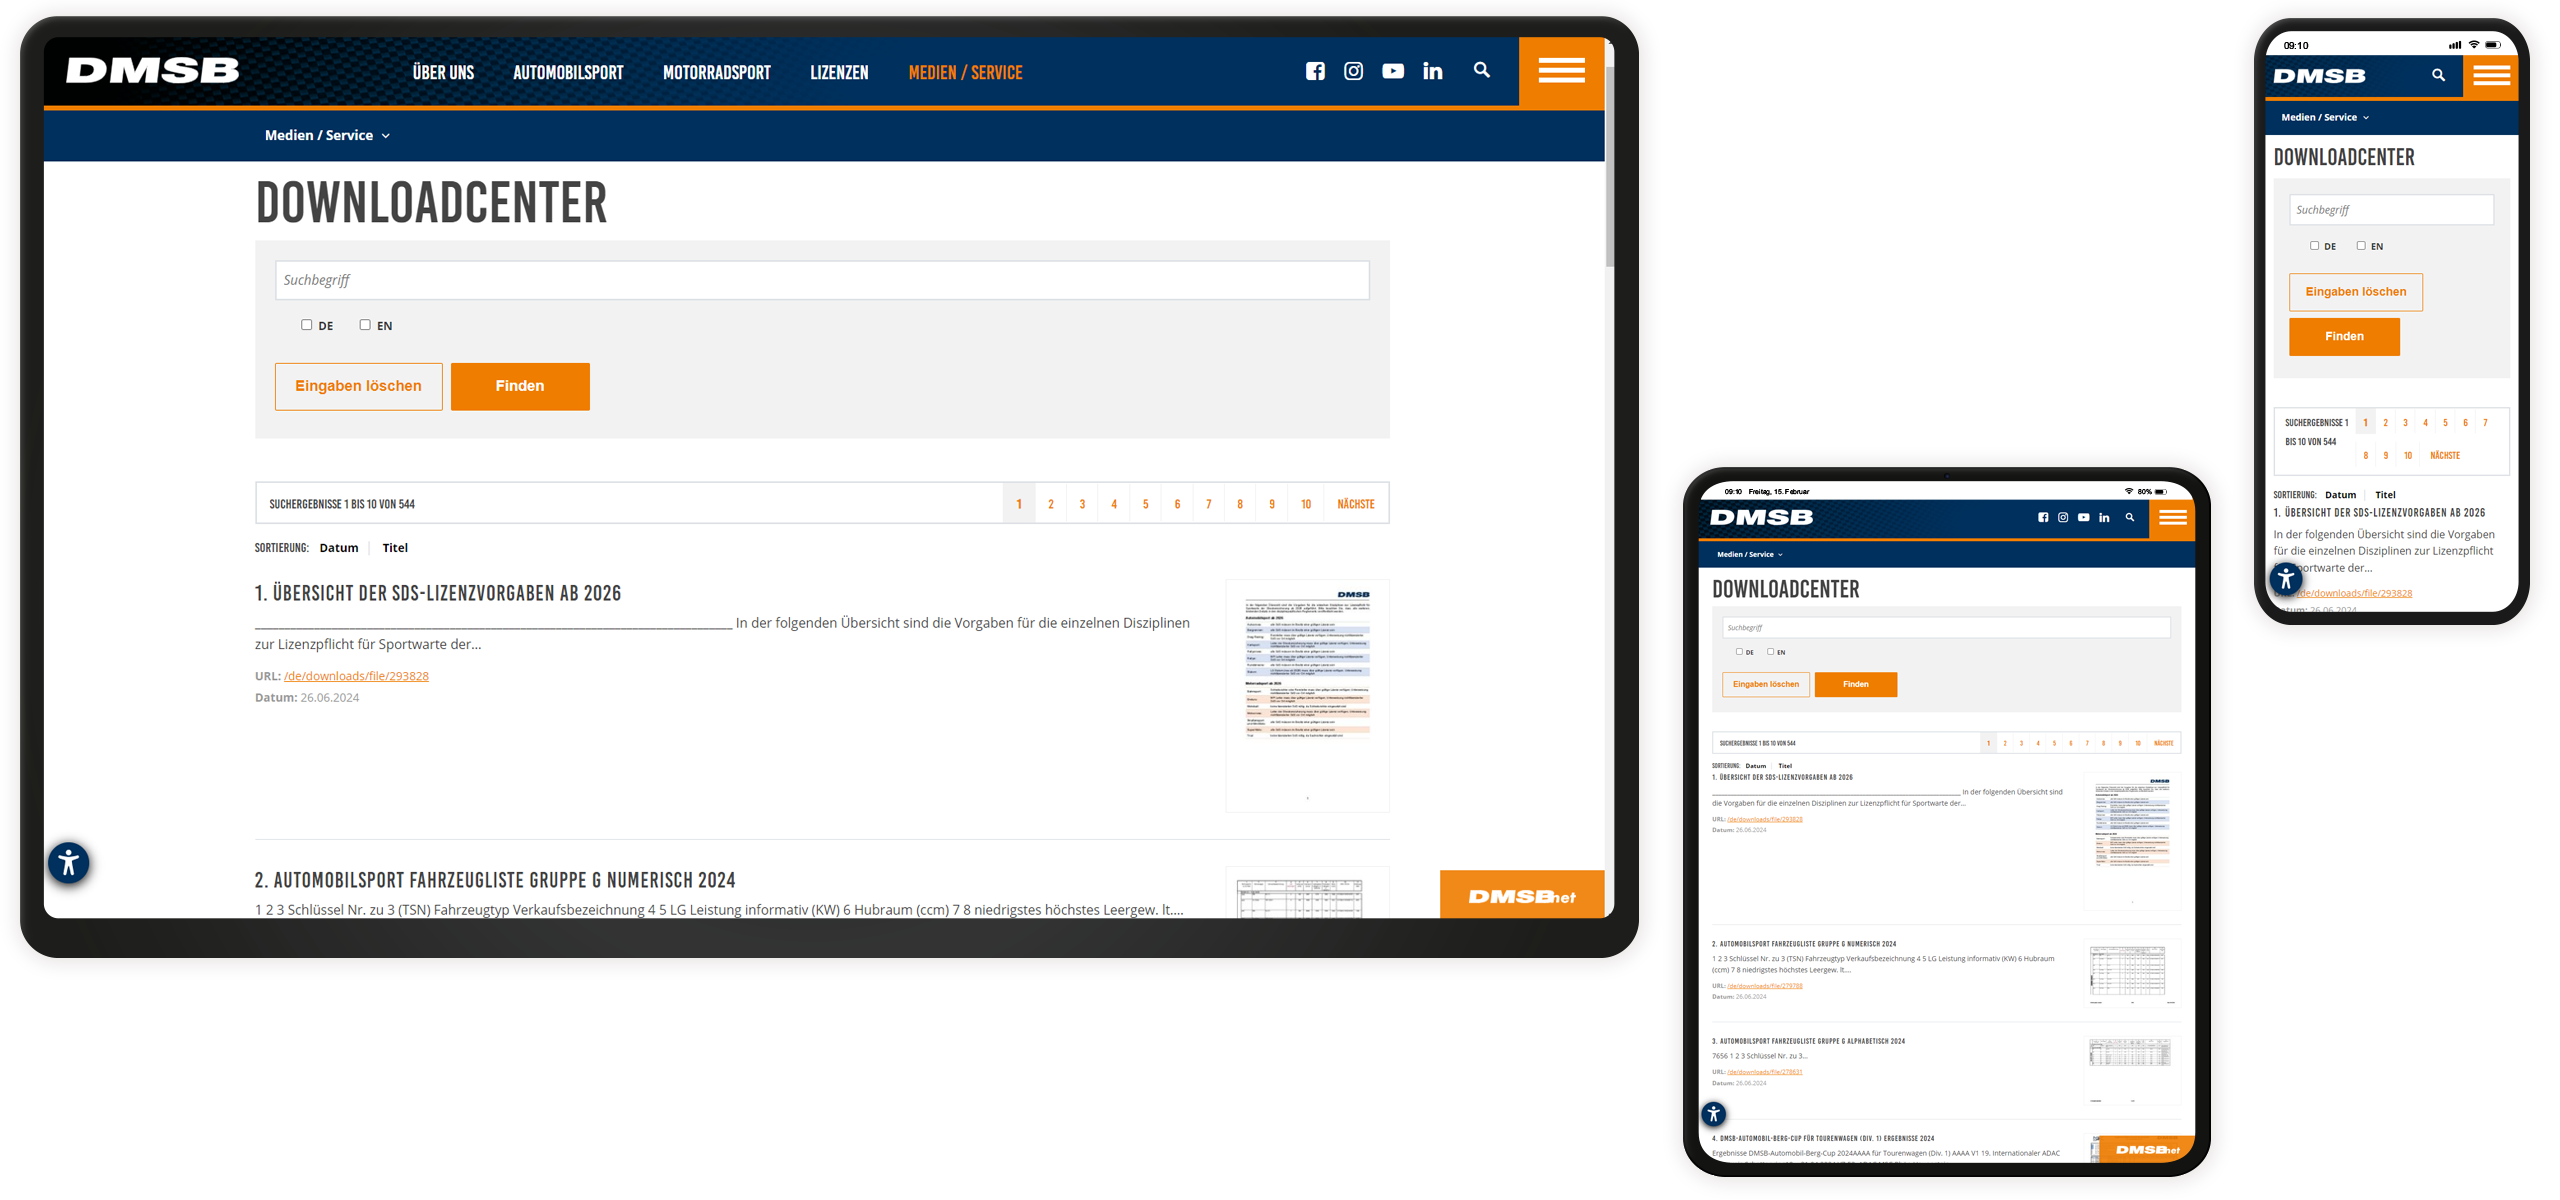Select the LIZENZEN navigation item
This screenshot has width=2560, height=1200.
point(839,71)
